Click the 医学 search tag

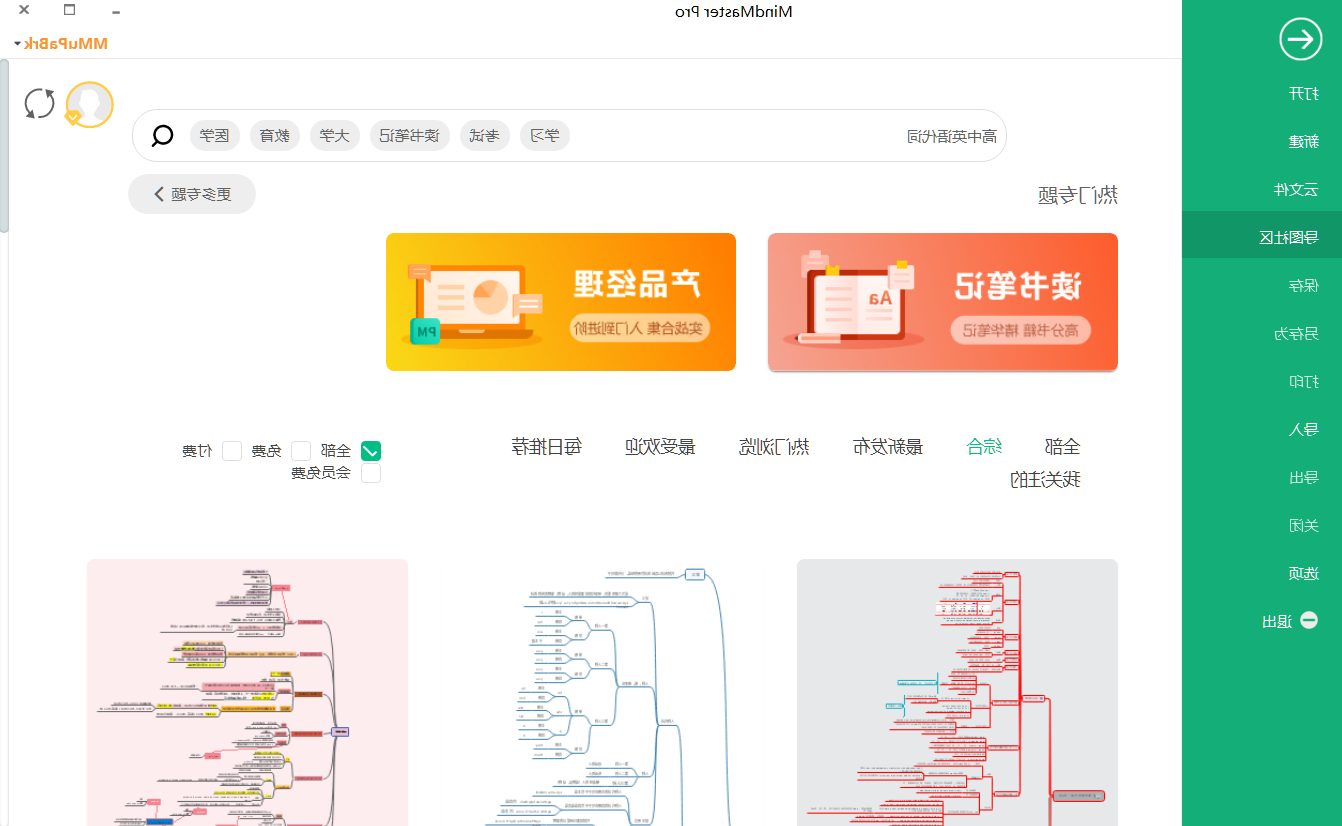click(x=214, y=135)
